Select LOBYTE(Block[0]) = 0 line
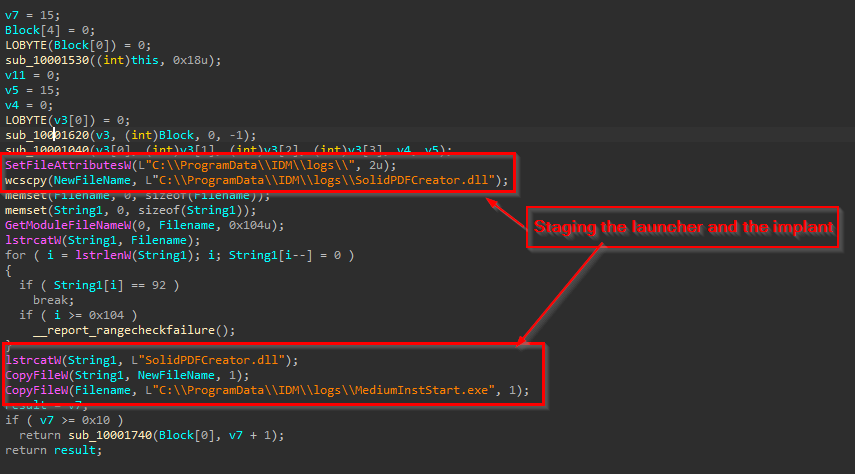This screenshot has width=855, height=474. (78, 45)
